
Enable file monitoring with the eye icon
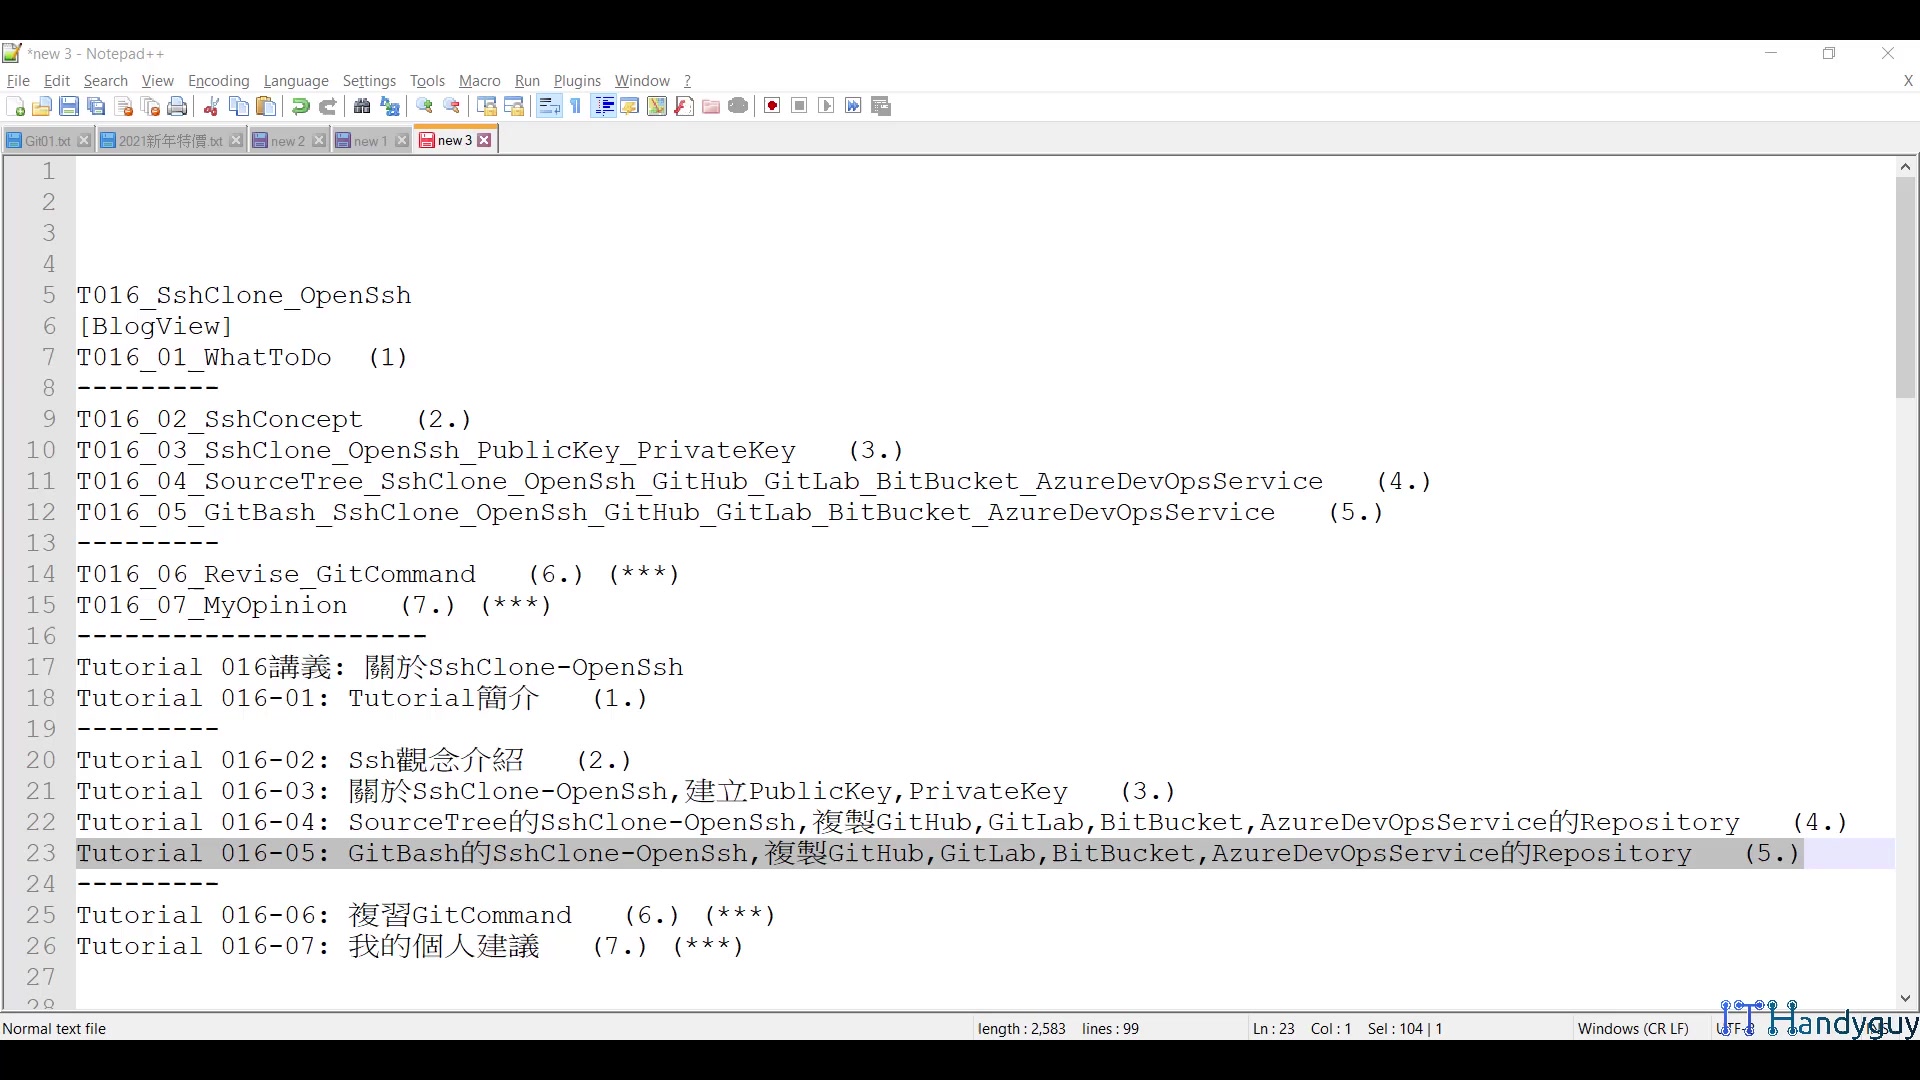coord(739,106)
